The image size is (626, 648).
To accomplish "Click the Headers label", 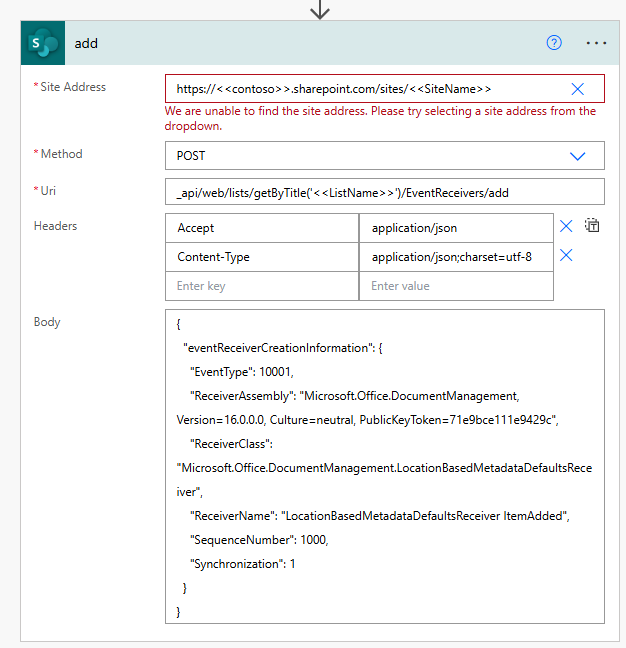I will coord(55,226).
